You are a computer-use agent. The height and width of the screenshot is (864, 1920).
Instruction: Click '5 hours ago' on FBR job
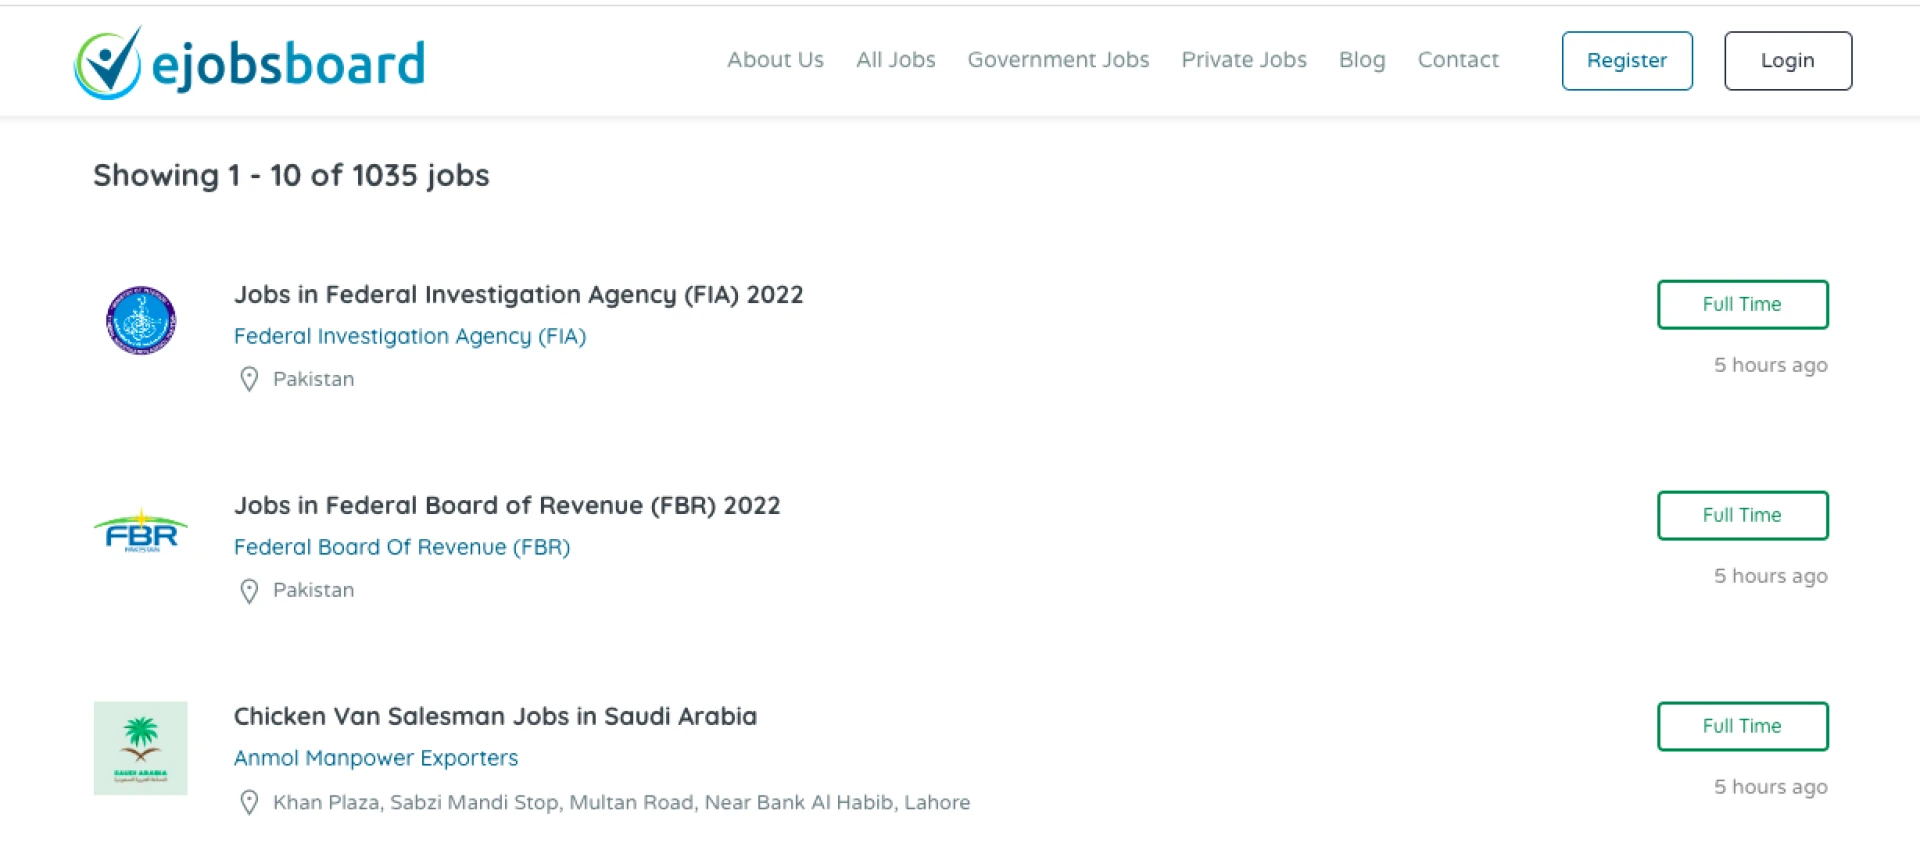1771,576
